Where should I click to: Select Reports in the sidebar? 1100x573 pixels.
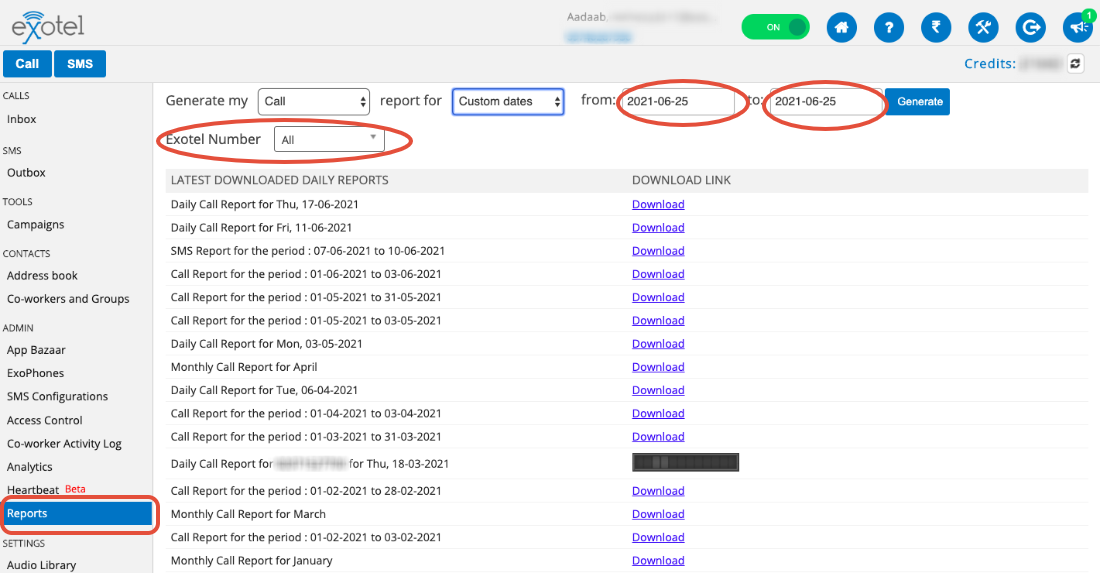point(76,513)
